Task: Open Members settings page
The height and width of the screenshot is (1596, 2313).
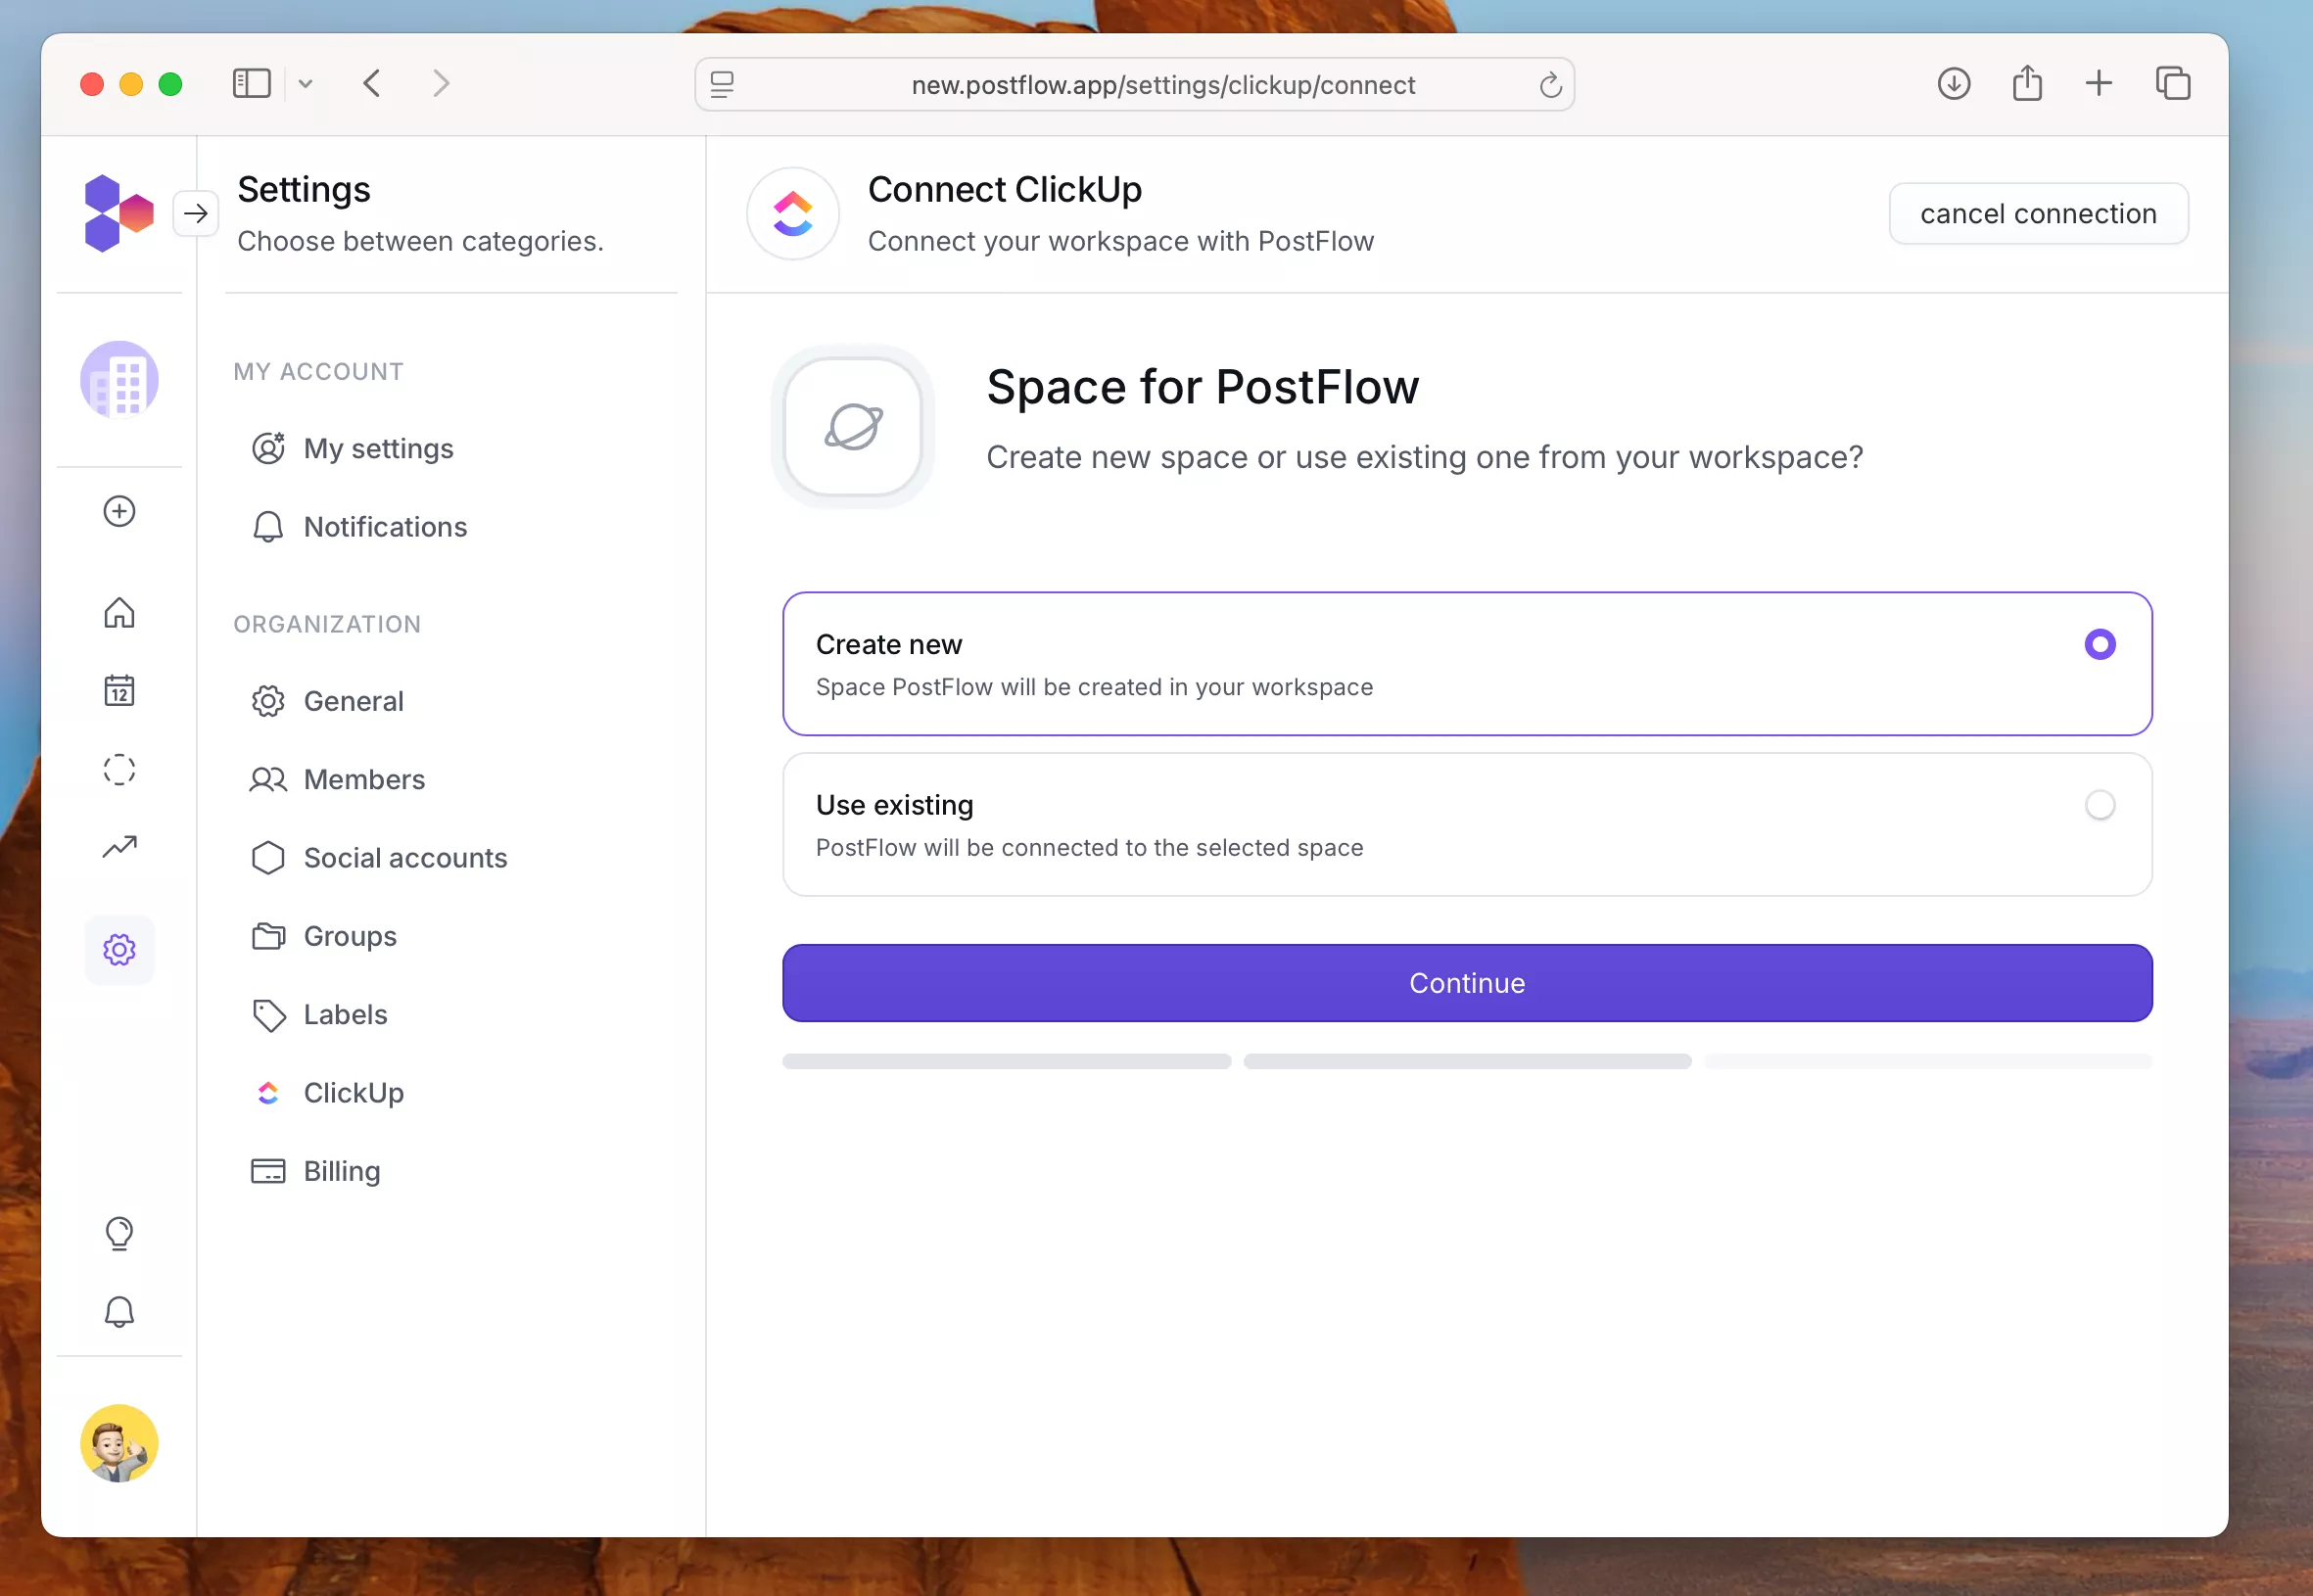Action: pyautogui.click(x=338, y=779)
